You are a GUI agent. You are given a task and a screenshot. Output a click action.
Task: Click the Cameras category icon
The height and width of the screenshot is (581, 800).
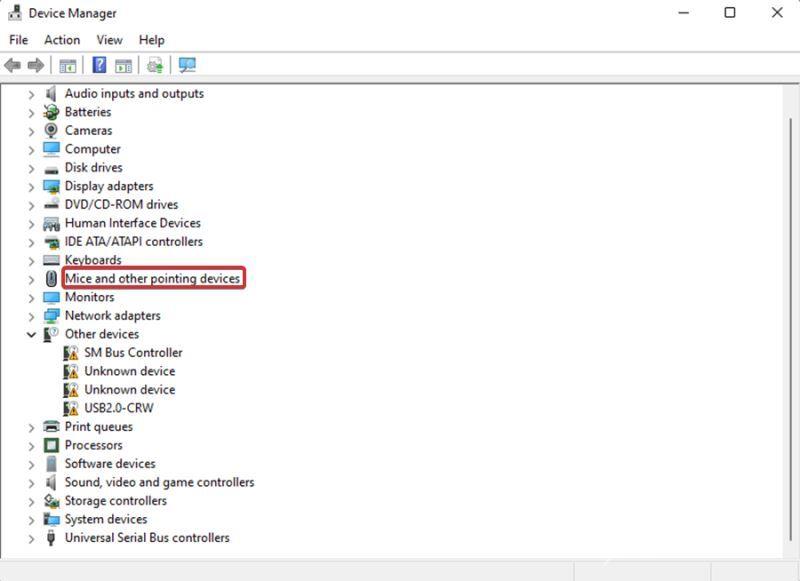(x=52, y=130)
